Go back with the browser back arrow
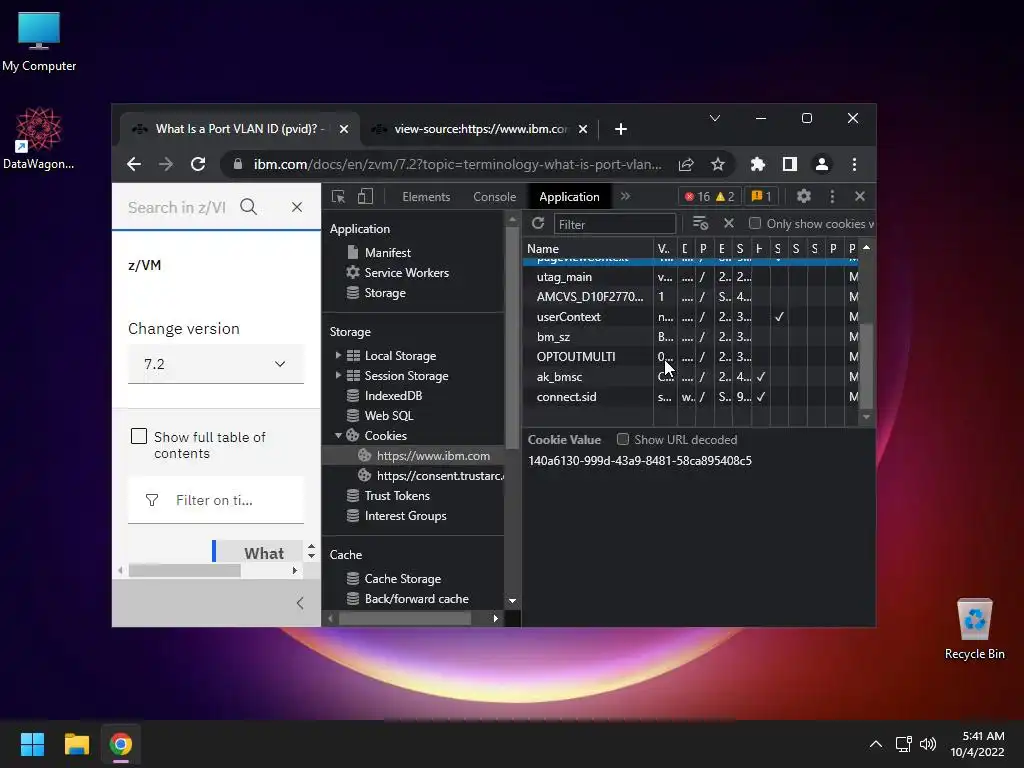The width and height of the screenshot is (1024, 768). click(134, 165)
